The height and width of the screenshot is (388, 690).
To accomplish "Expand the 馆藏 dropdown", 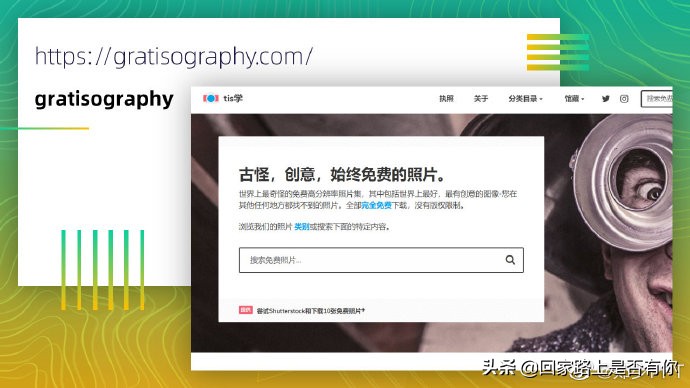I will click(574, 99).
